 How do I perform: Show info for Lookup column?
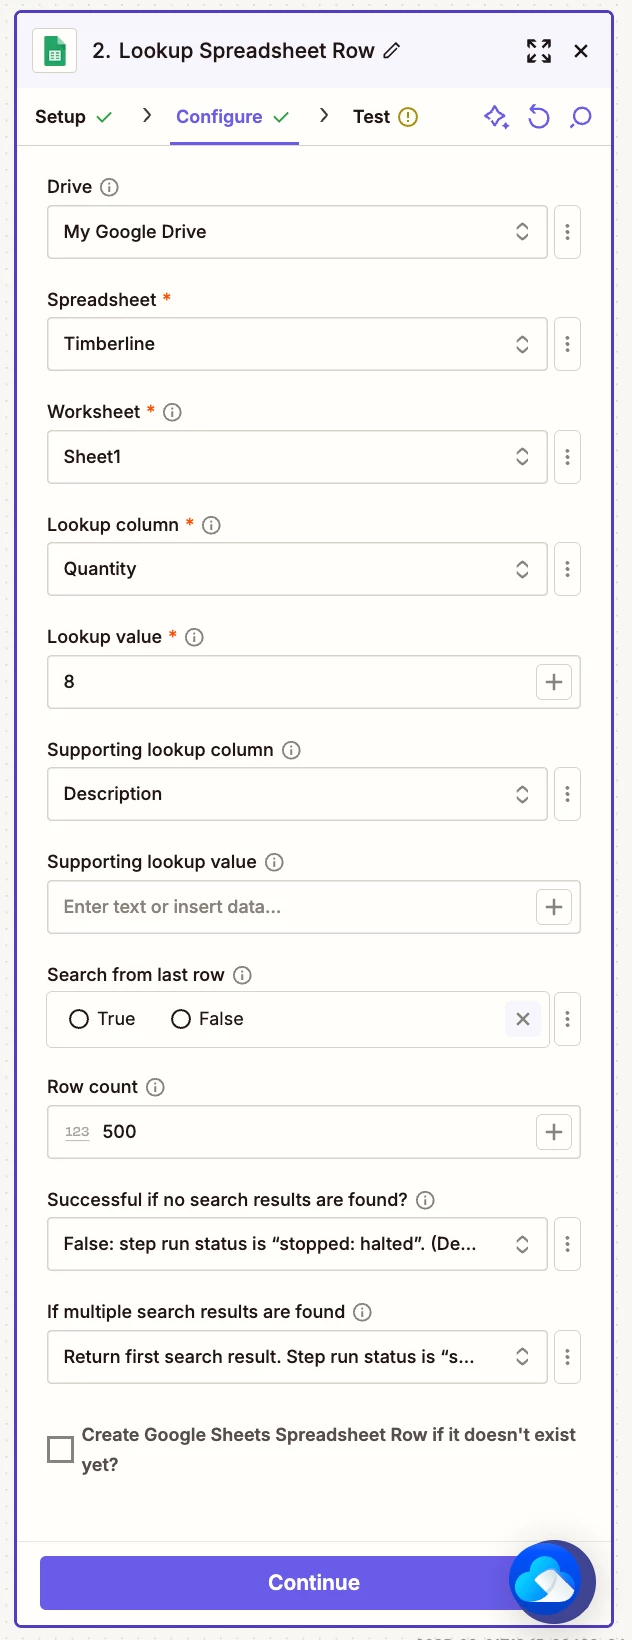211,525
